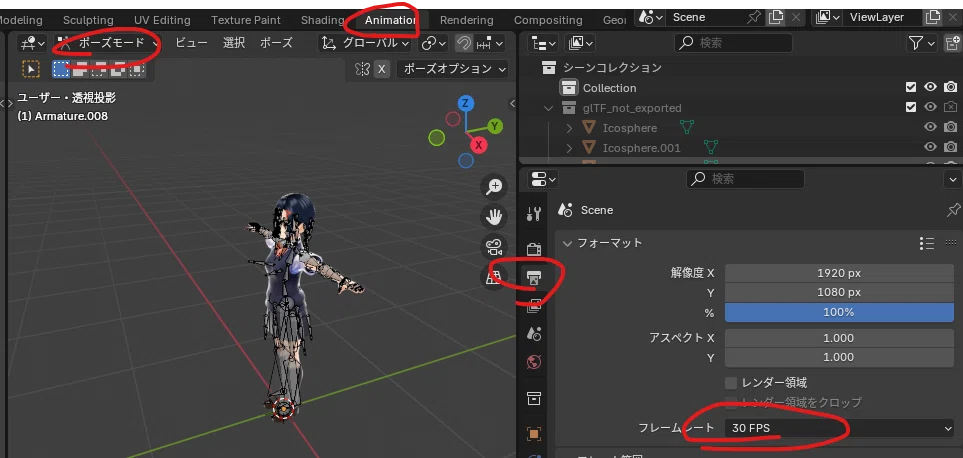Click the viewport zoom magnifier icon
Viewport: 963px width, 458px height.
coord(494,187)
